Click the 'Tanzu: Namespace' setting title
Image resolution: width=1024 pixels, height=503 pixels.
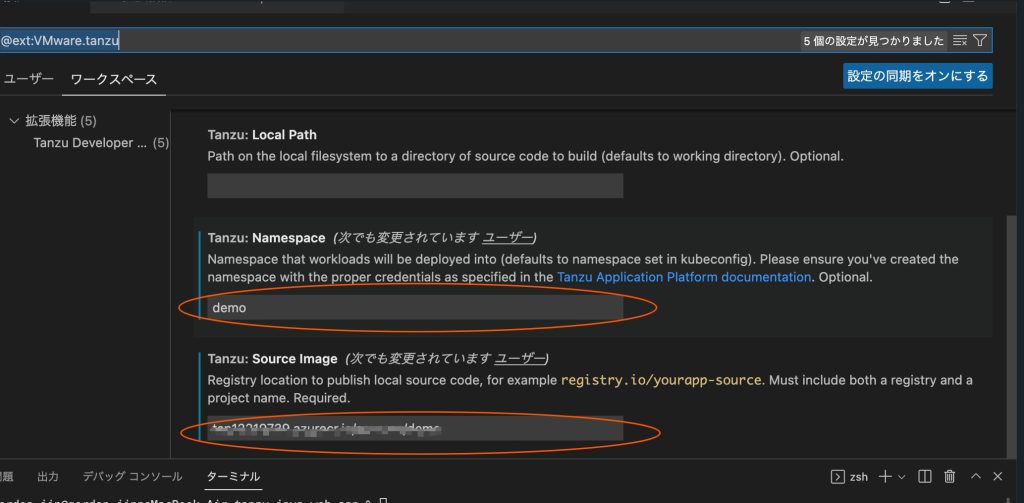[x=266, y=237]
